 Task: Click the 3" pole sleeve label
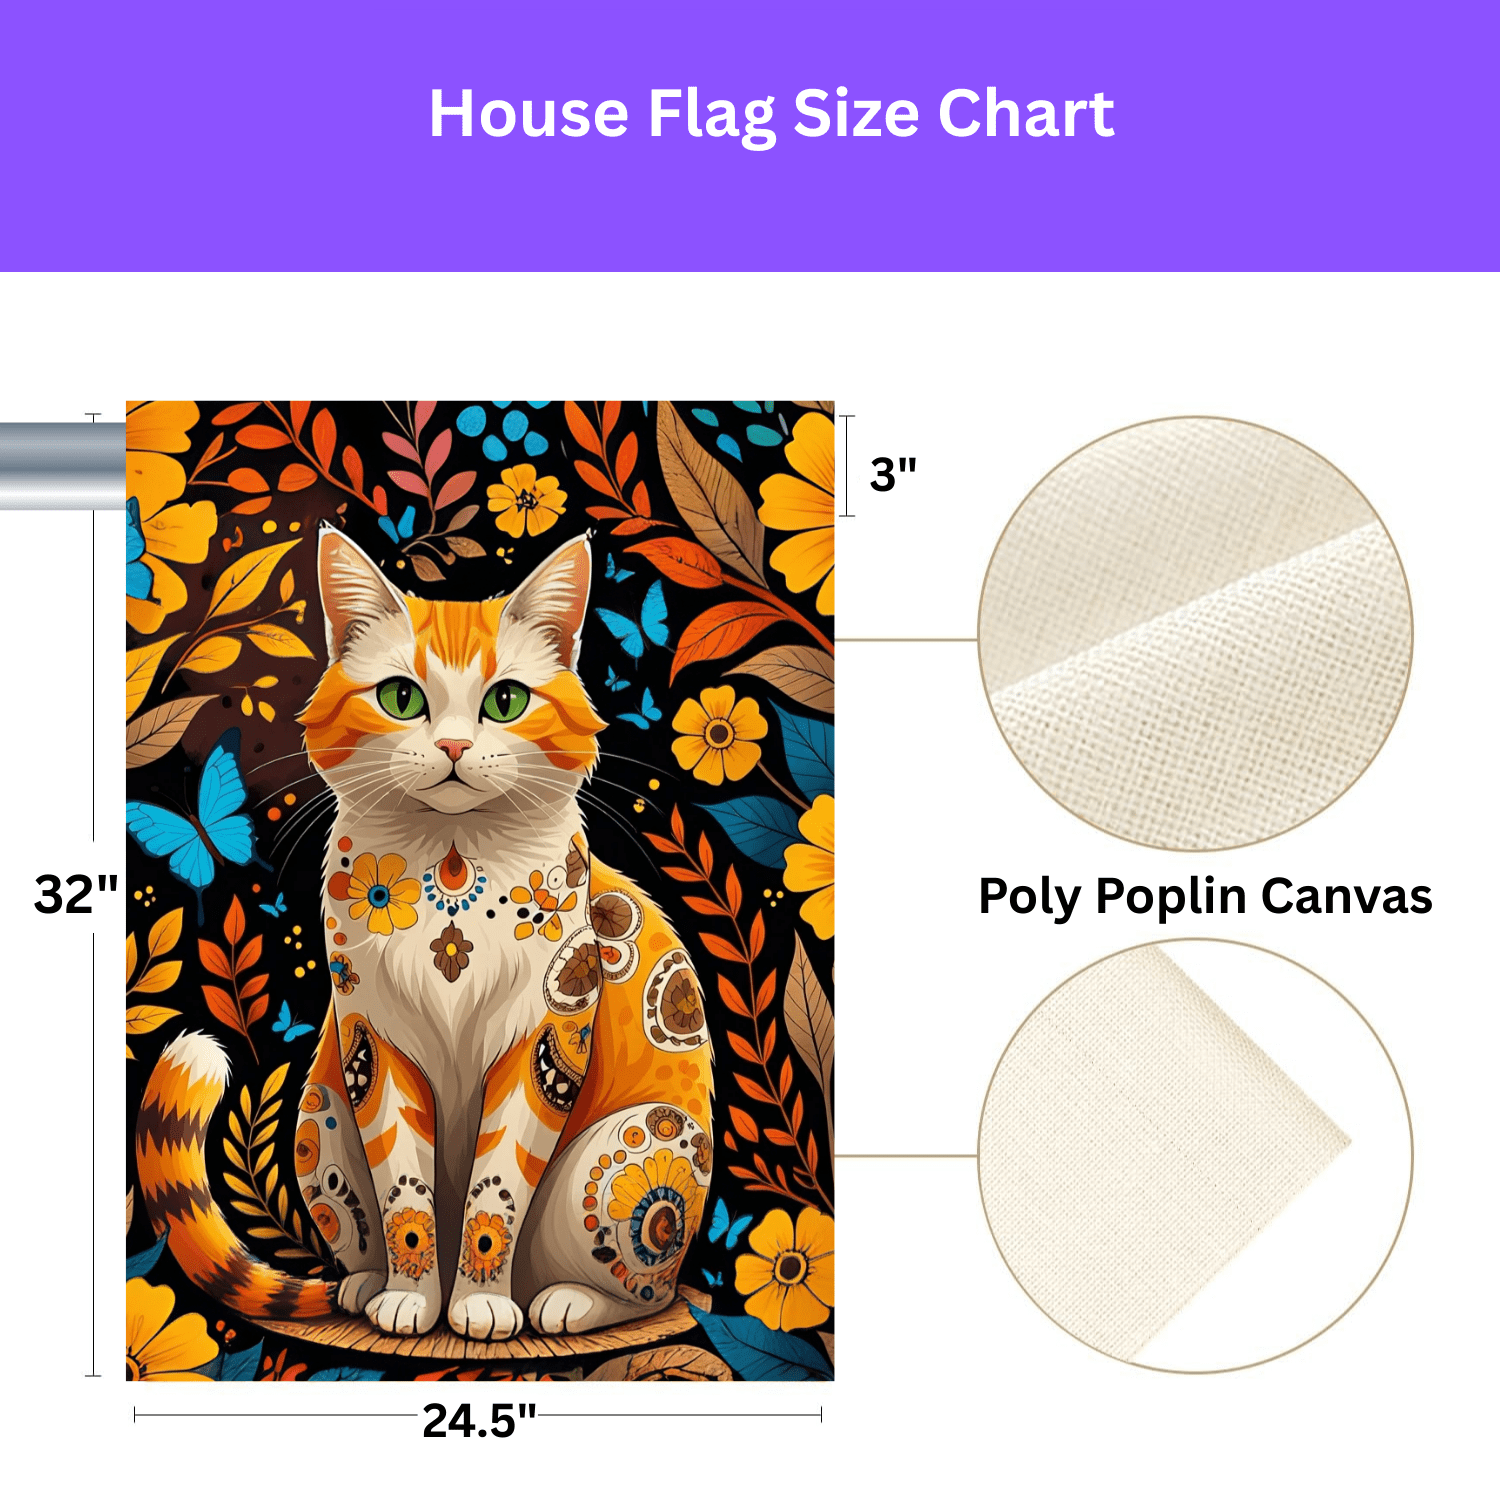(x=893, y=474)
